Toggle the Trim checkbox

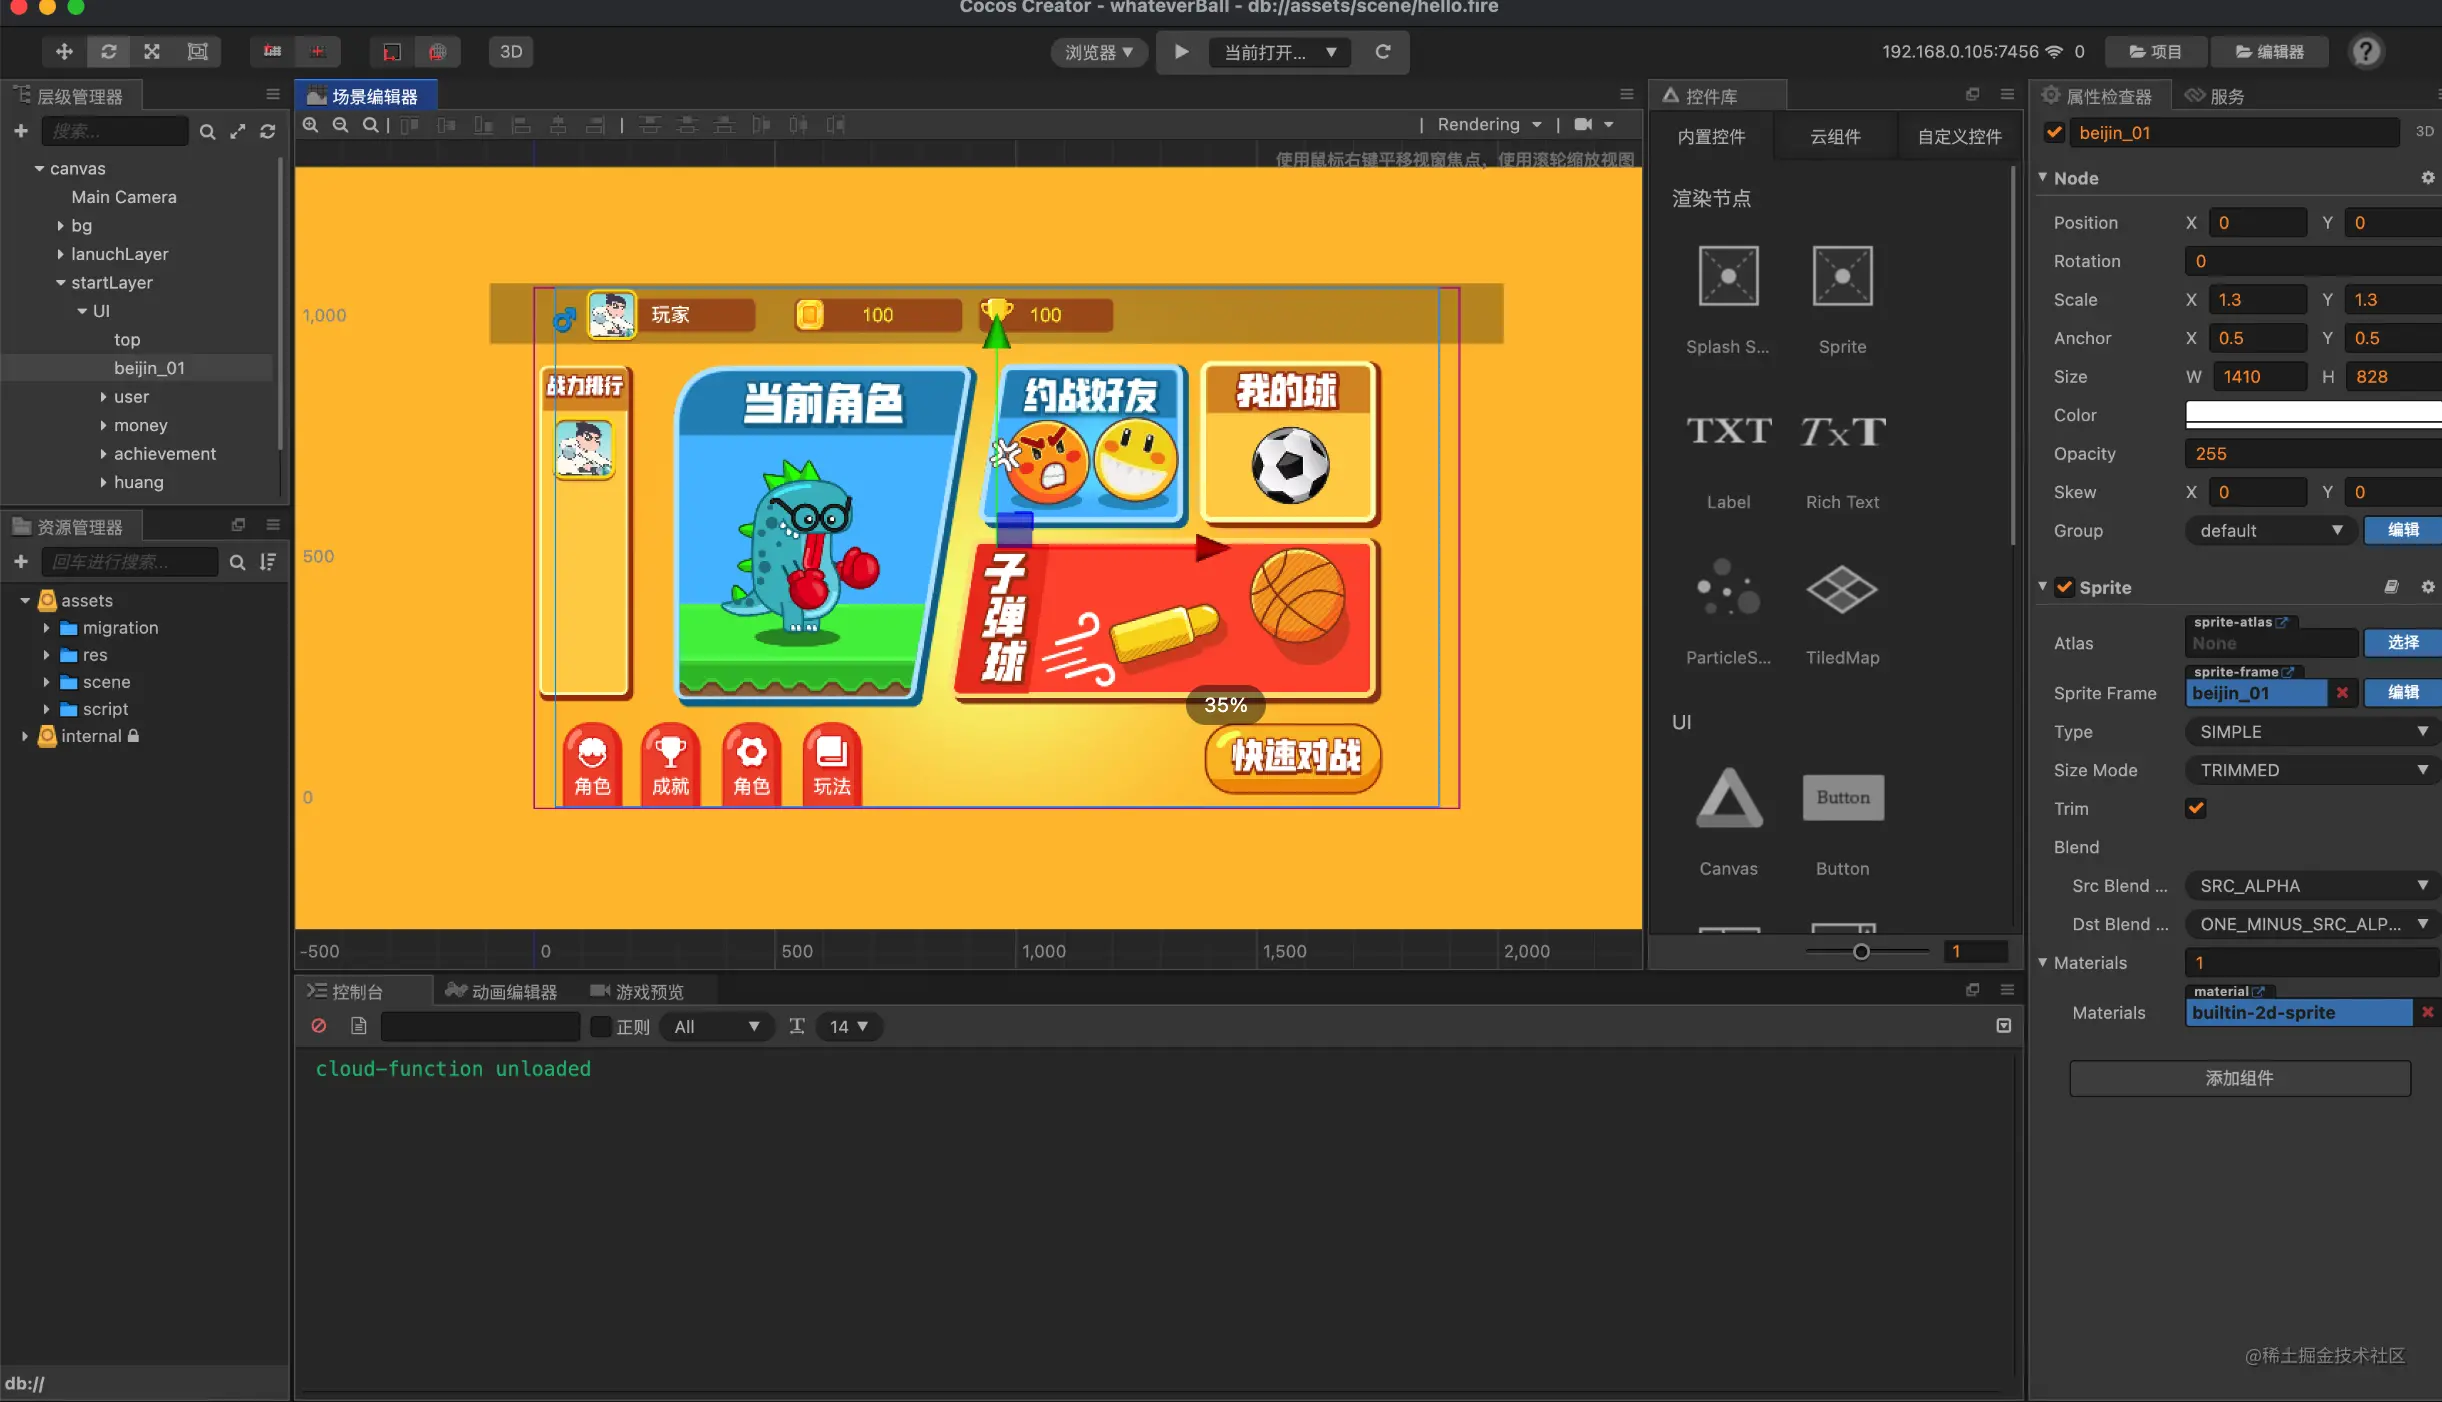pyautogui.click(x=2196, y=808)
